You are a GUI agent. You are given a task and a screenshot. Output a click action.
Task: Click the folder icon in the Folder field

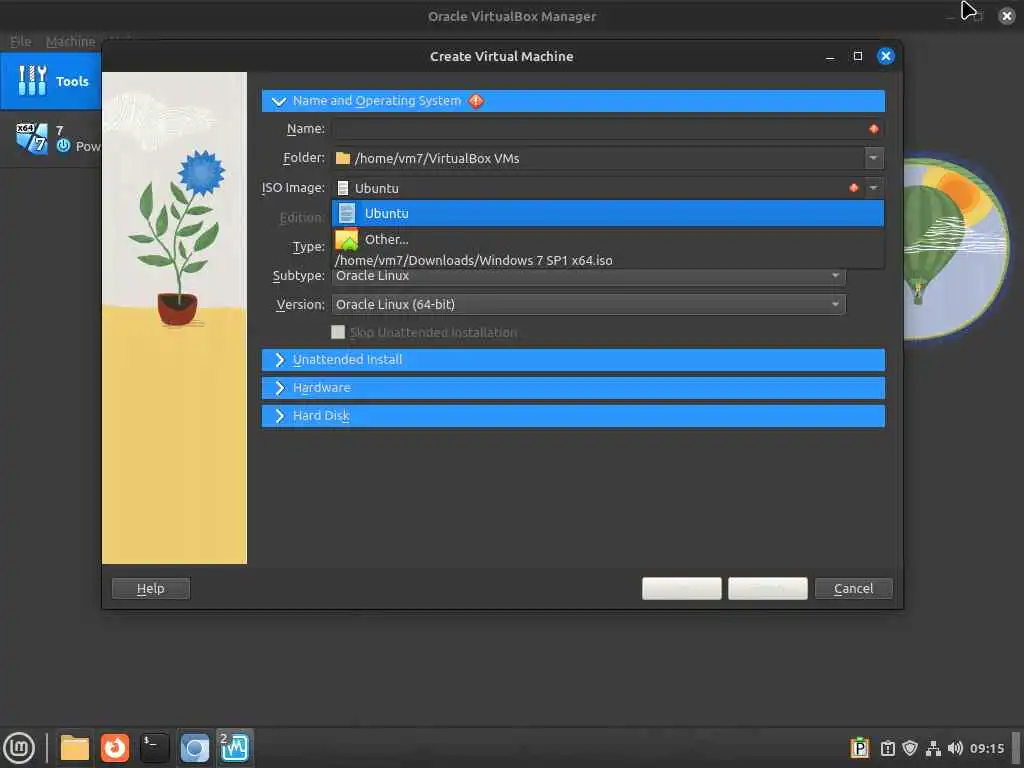pyautogui.click(x=343, y=158)
